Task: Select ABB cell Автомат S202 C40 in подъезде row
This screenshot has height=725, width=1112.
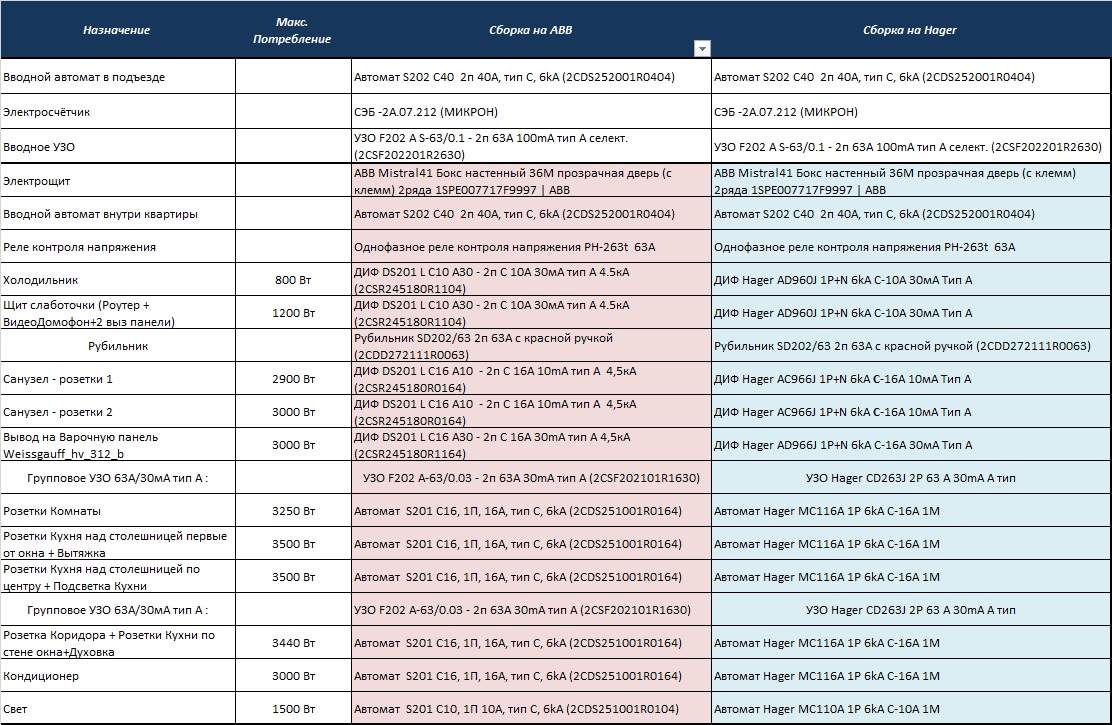Action: pyautogui.click(x=531, y=77)
